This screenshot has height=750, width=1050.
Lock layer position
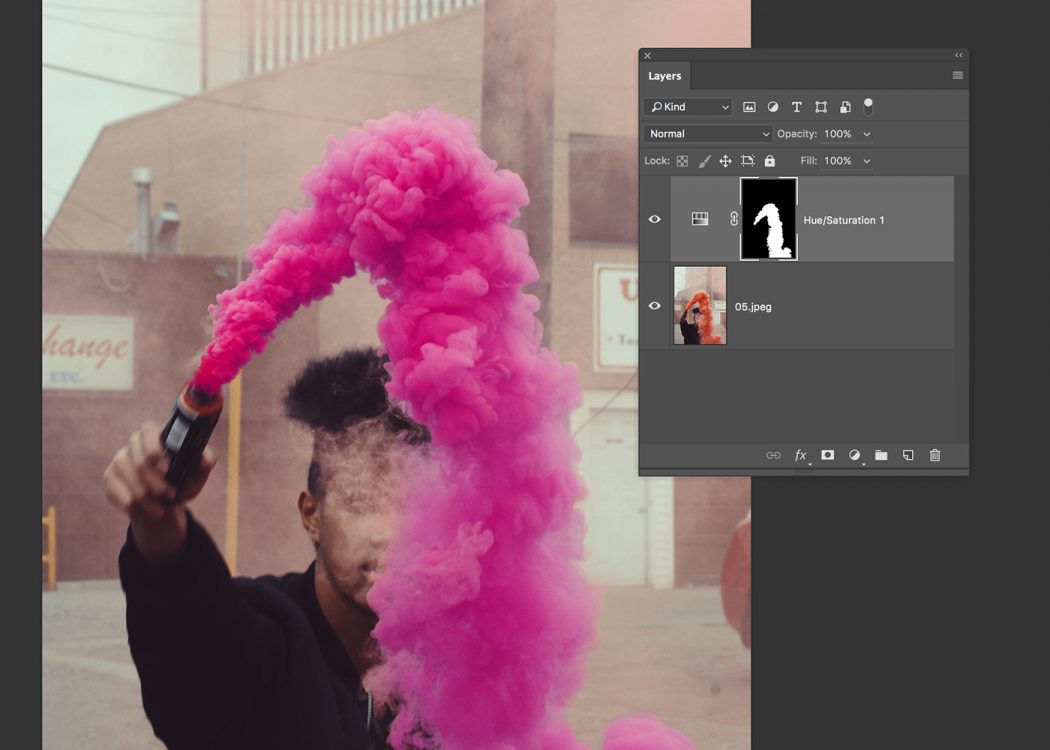(x=725, y=161)
